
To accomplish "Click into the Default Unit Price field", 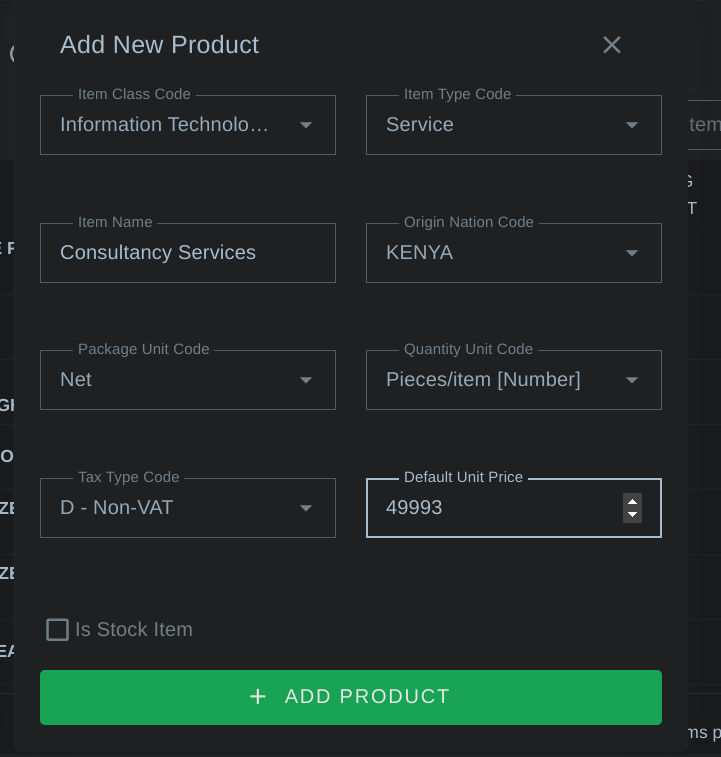I will [495, 508].
